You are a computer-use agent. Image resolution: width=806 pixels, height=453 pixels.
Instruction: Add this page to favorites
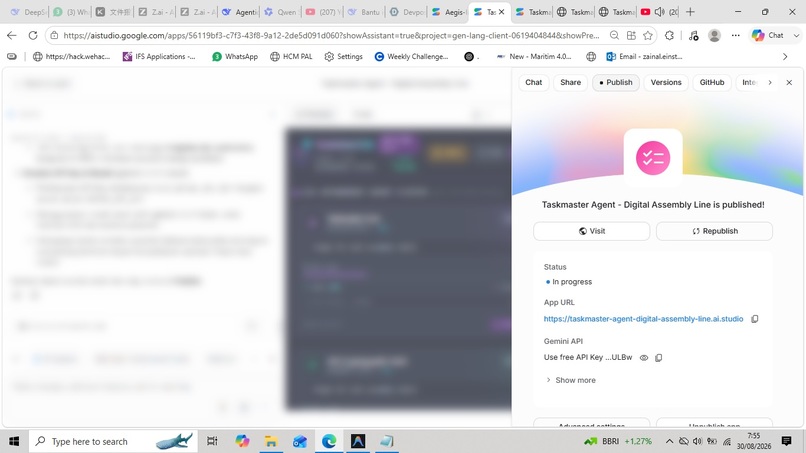tap(648, 35)
